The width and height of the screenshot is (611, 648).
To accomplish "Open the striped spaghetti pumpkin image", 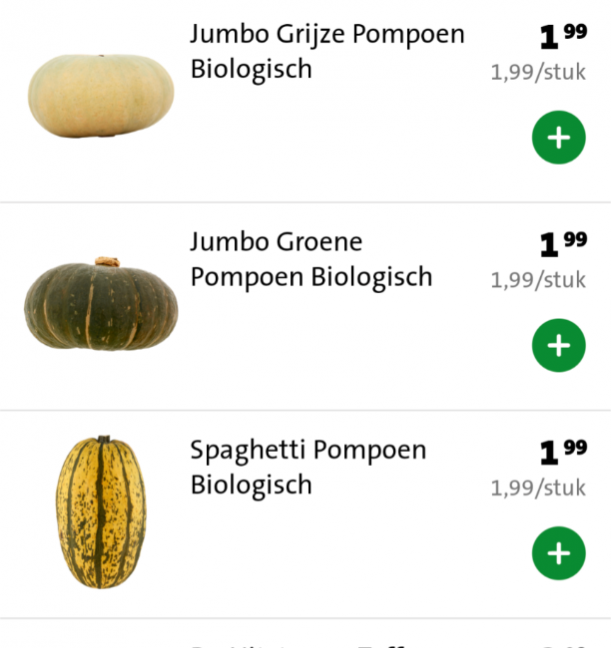I will pos(100,511).
